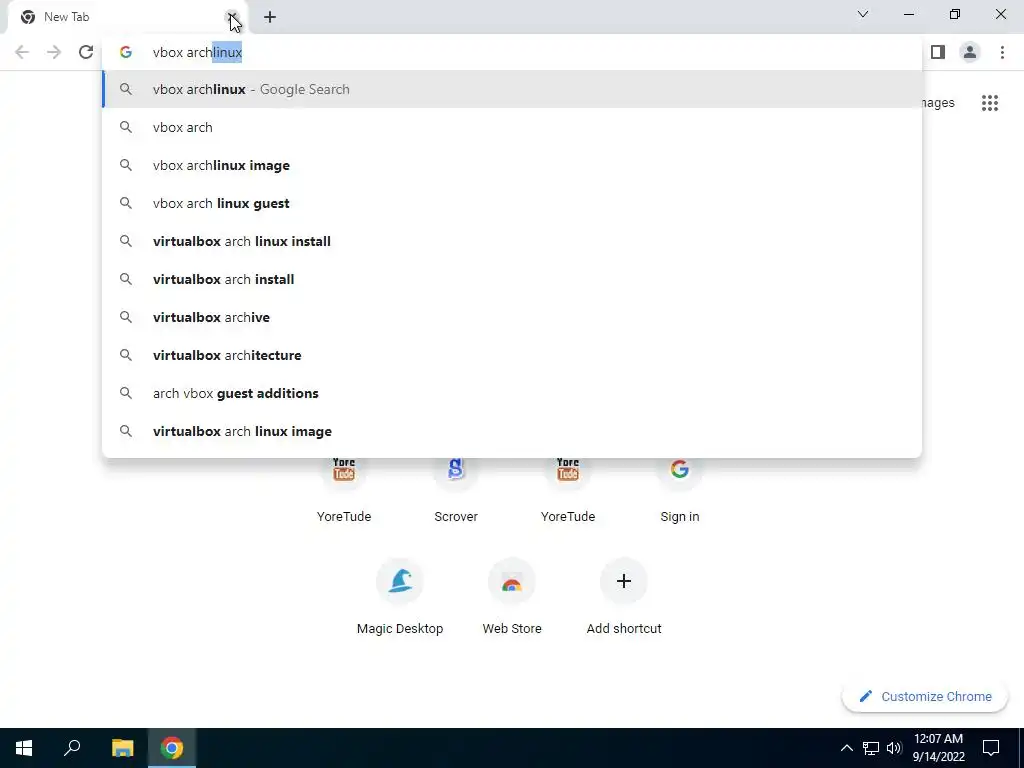This screenshot has height=768, width=1024.
Task: Open the taskbar clock and date
Action: (x=938, y=748)
